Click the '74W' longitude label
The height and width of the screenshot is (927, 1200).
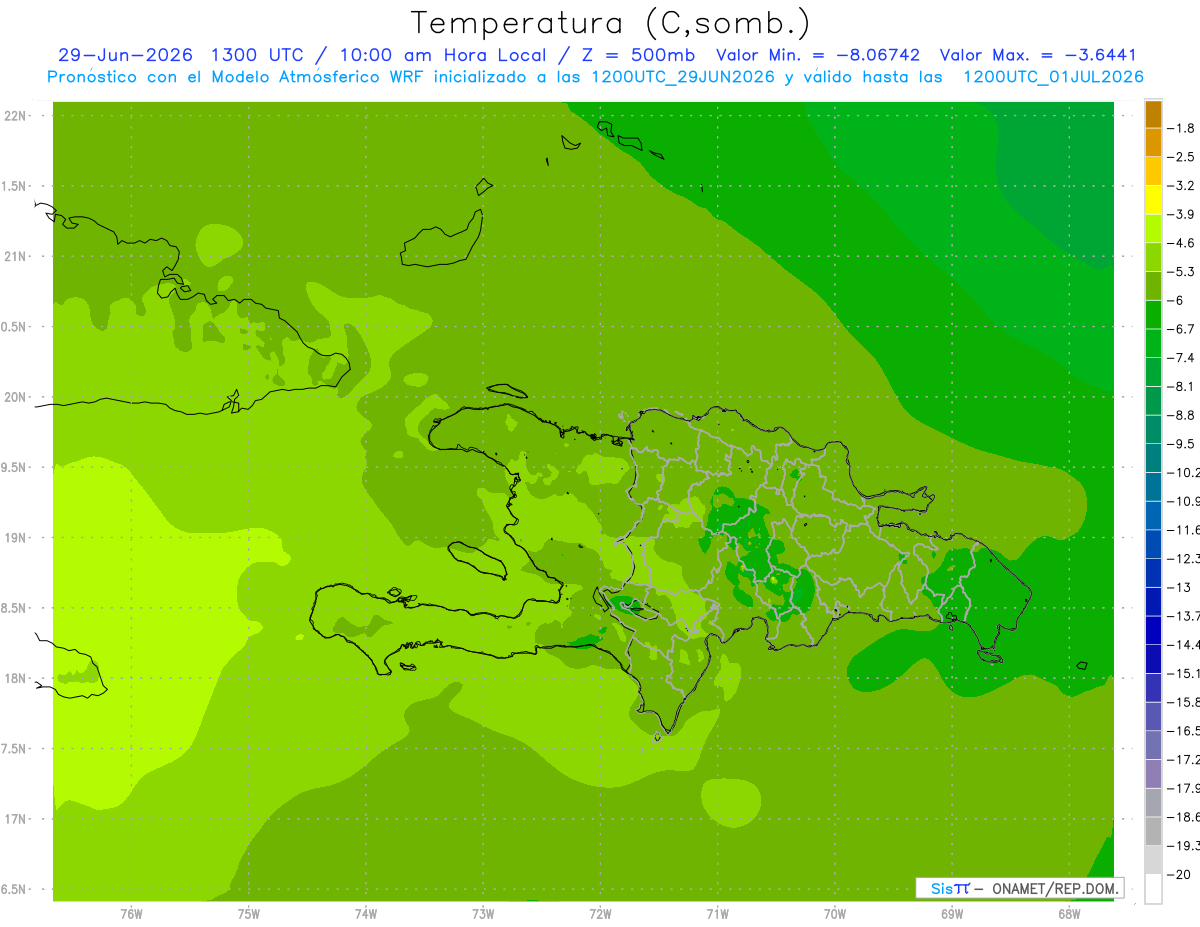coord(365,913)
